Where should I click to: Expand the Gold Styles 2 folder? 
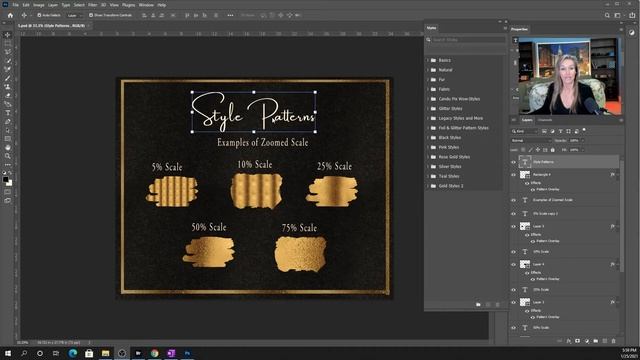(x=428, y=186)
